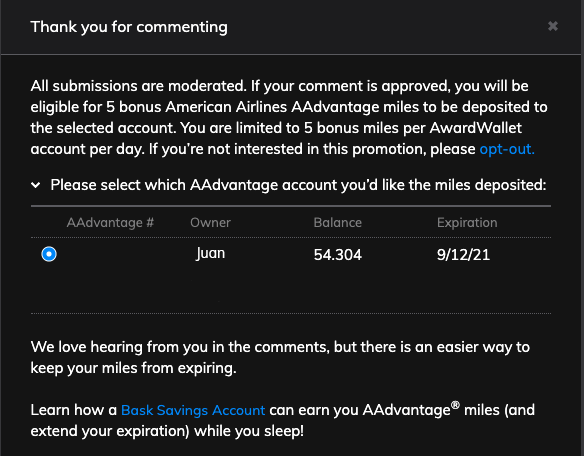Click the 9/12/21 expiration date
The image size is (584, 456).
463,255
